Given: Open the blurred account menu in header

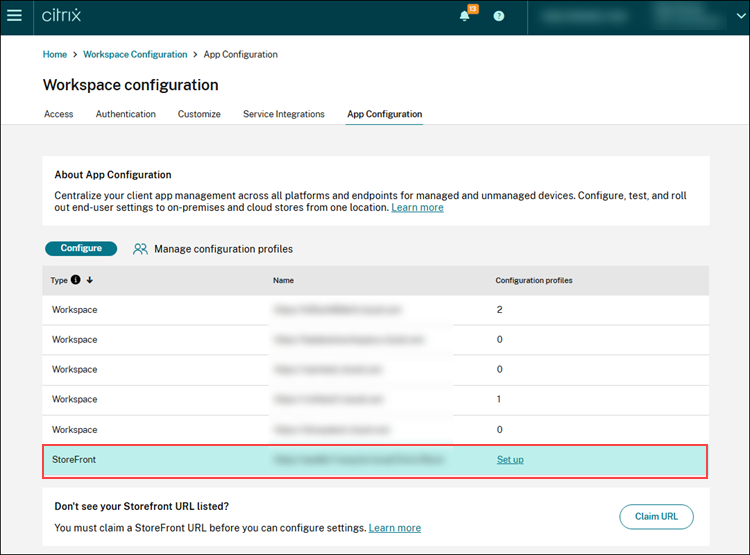Looking at the screenshot, I should (640, 16).
